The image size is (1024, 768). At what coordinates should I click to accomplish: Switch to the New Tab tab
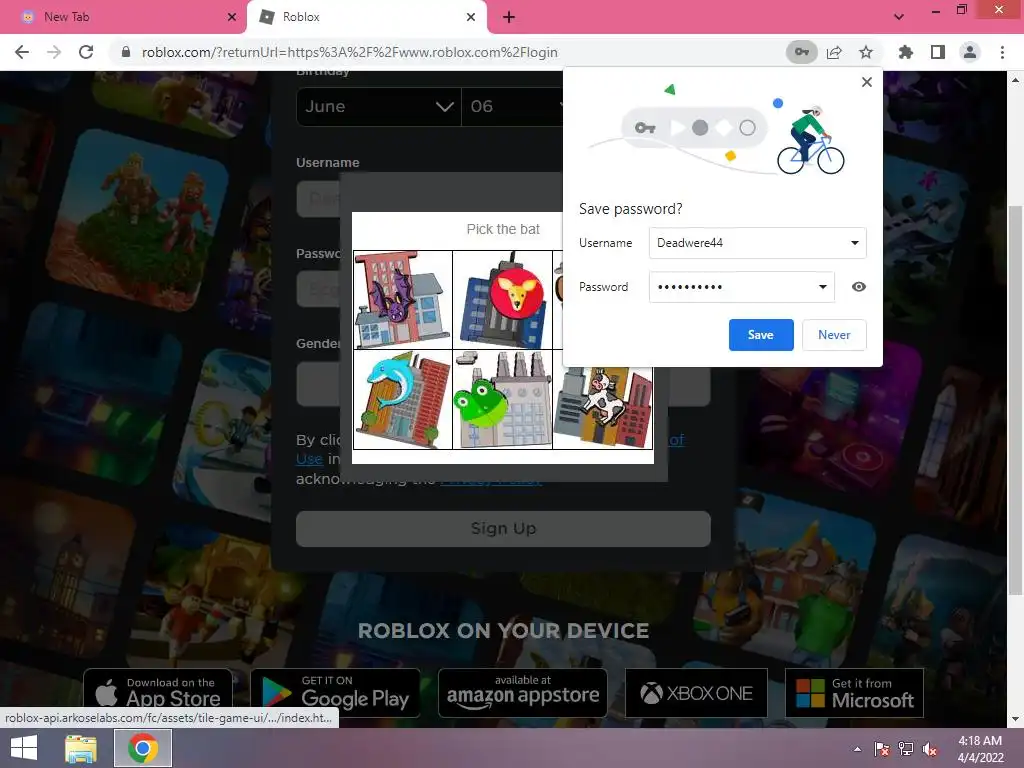123,17
